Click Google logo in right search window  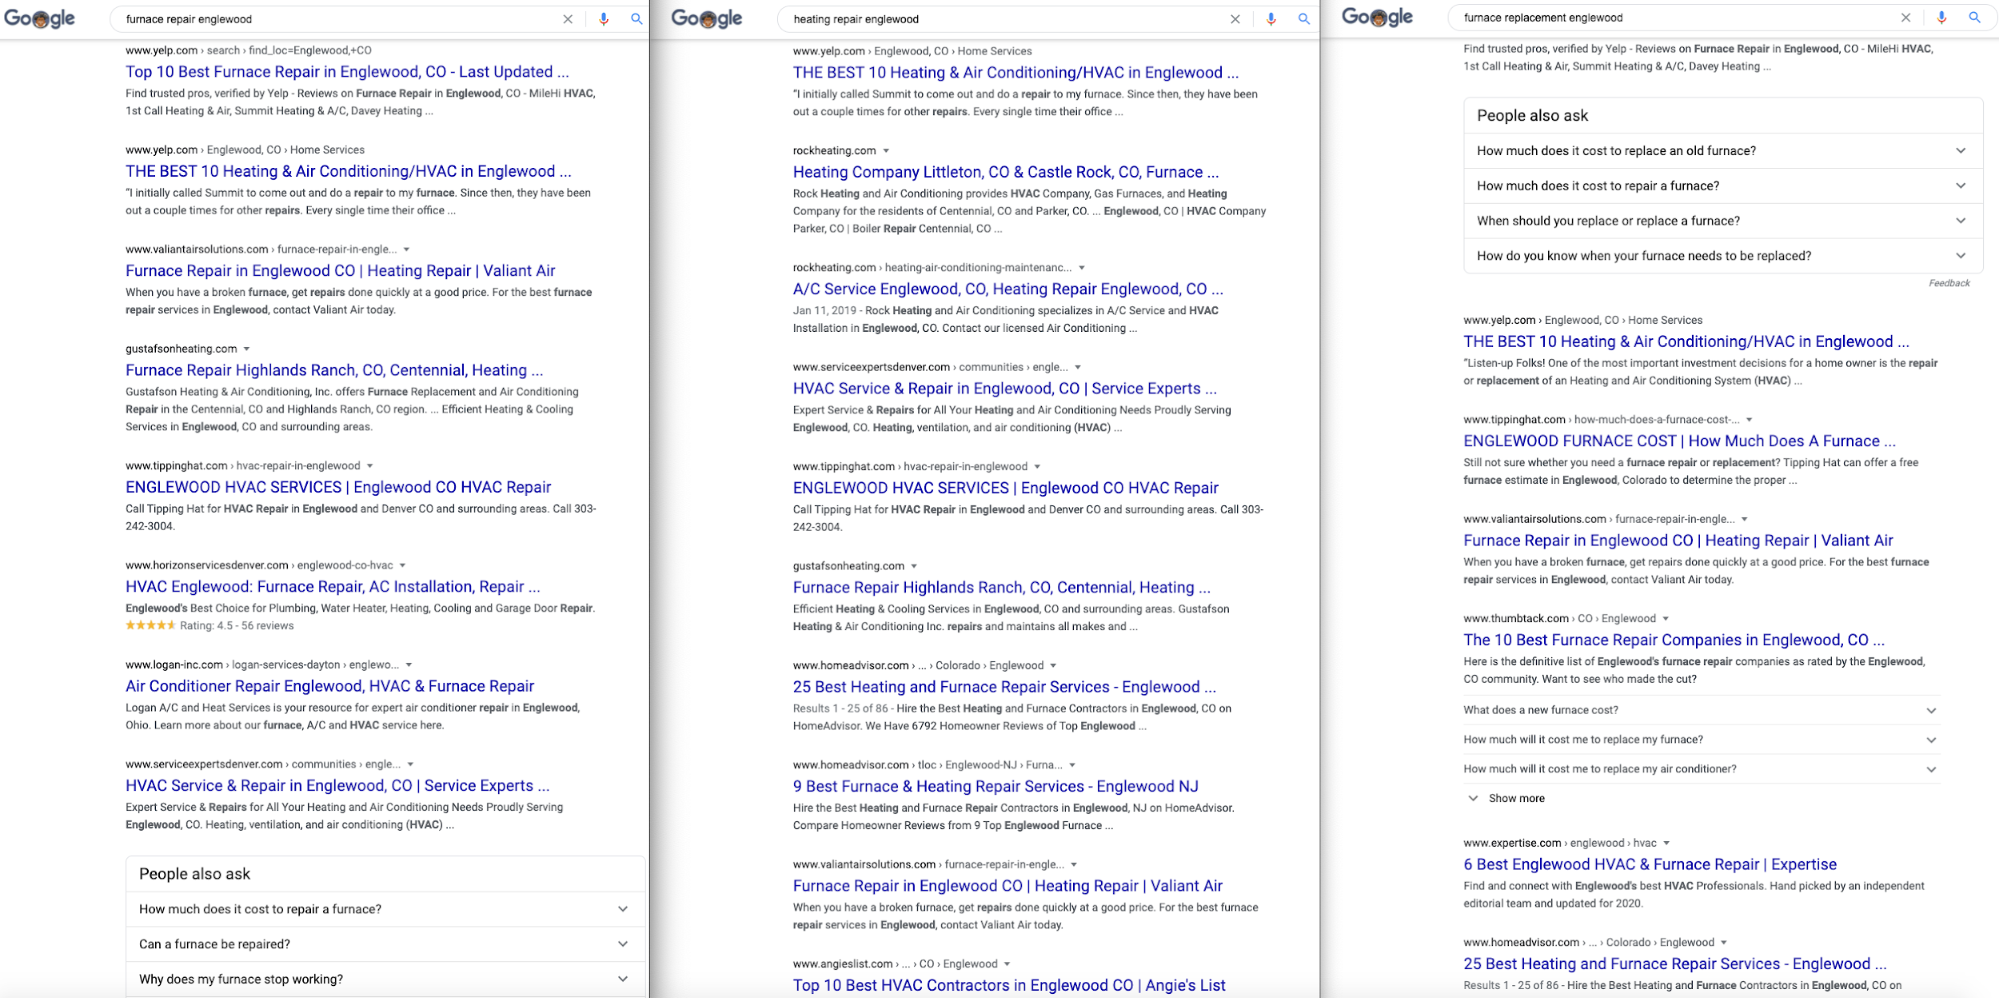[1377, 17]
